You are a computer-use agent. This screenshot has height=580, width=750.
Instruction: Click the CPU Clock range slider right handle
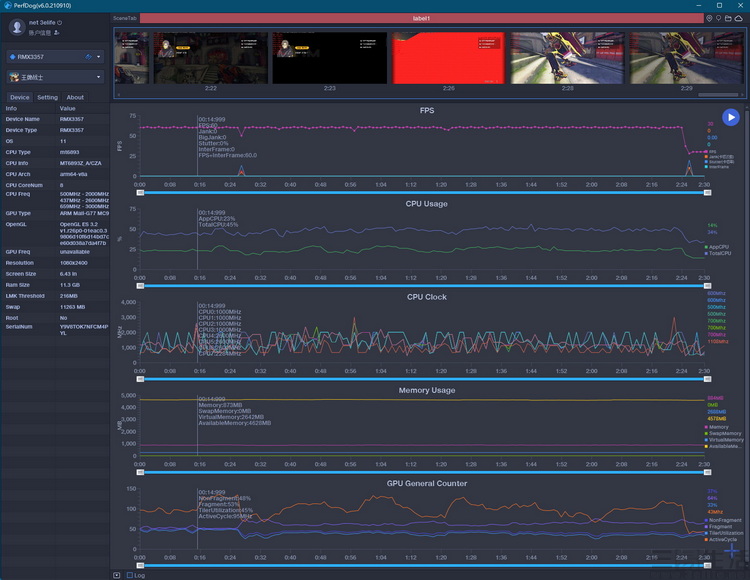point(707,379)
